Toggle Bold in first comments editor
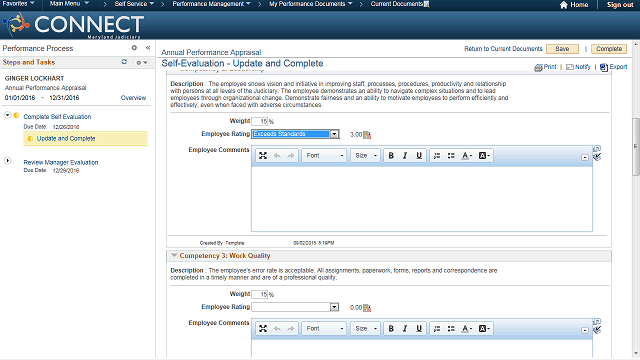640x360 pixels. coord(391,156)
